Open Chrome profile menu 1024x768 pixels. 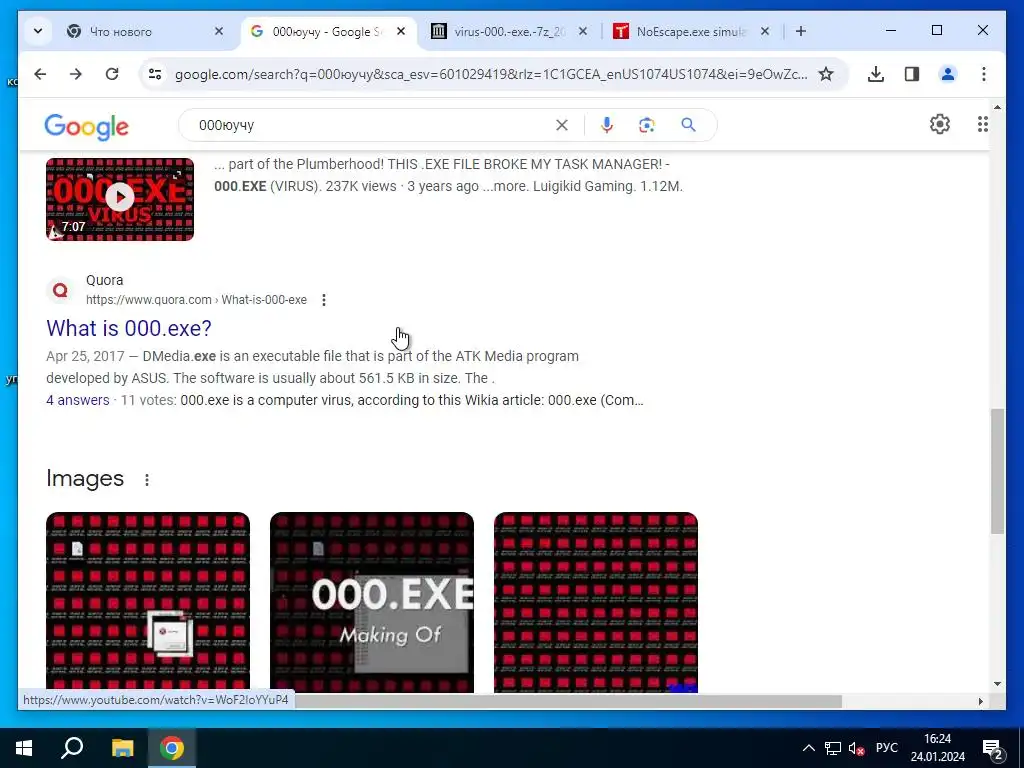pyautogui.click(x=948, y=74)
